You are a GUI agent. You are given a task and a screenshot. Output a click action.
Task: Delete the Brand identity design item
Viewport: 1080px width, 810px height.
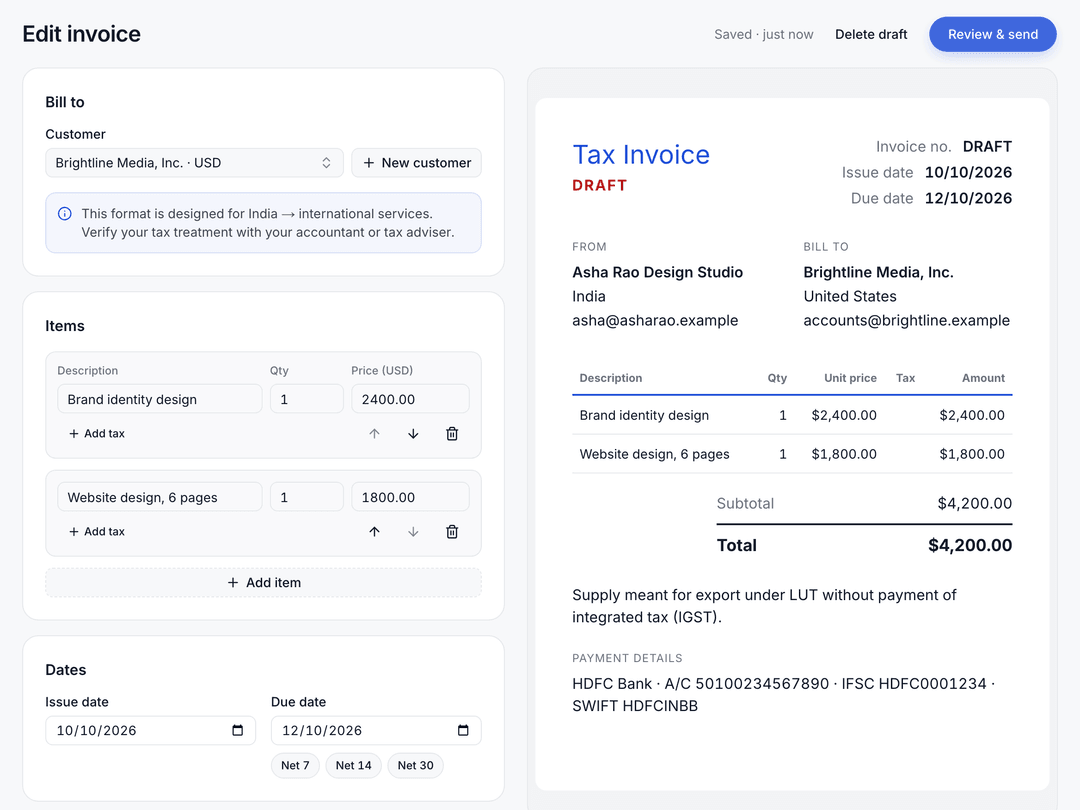452,434
